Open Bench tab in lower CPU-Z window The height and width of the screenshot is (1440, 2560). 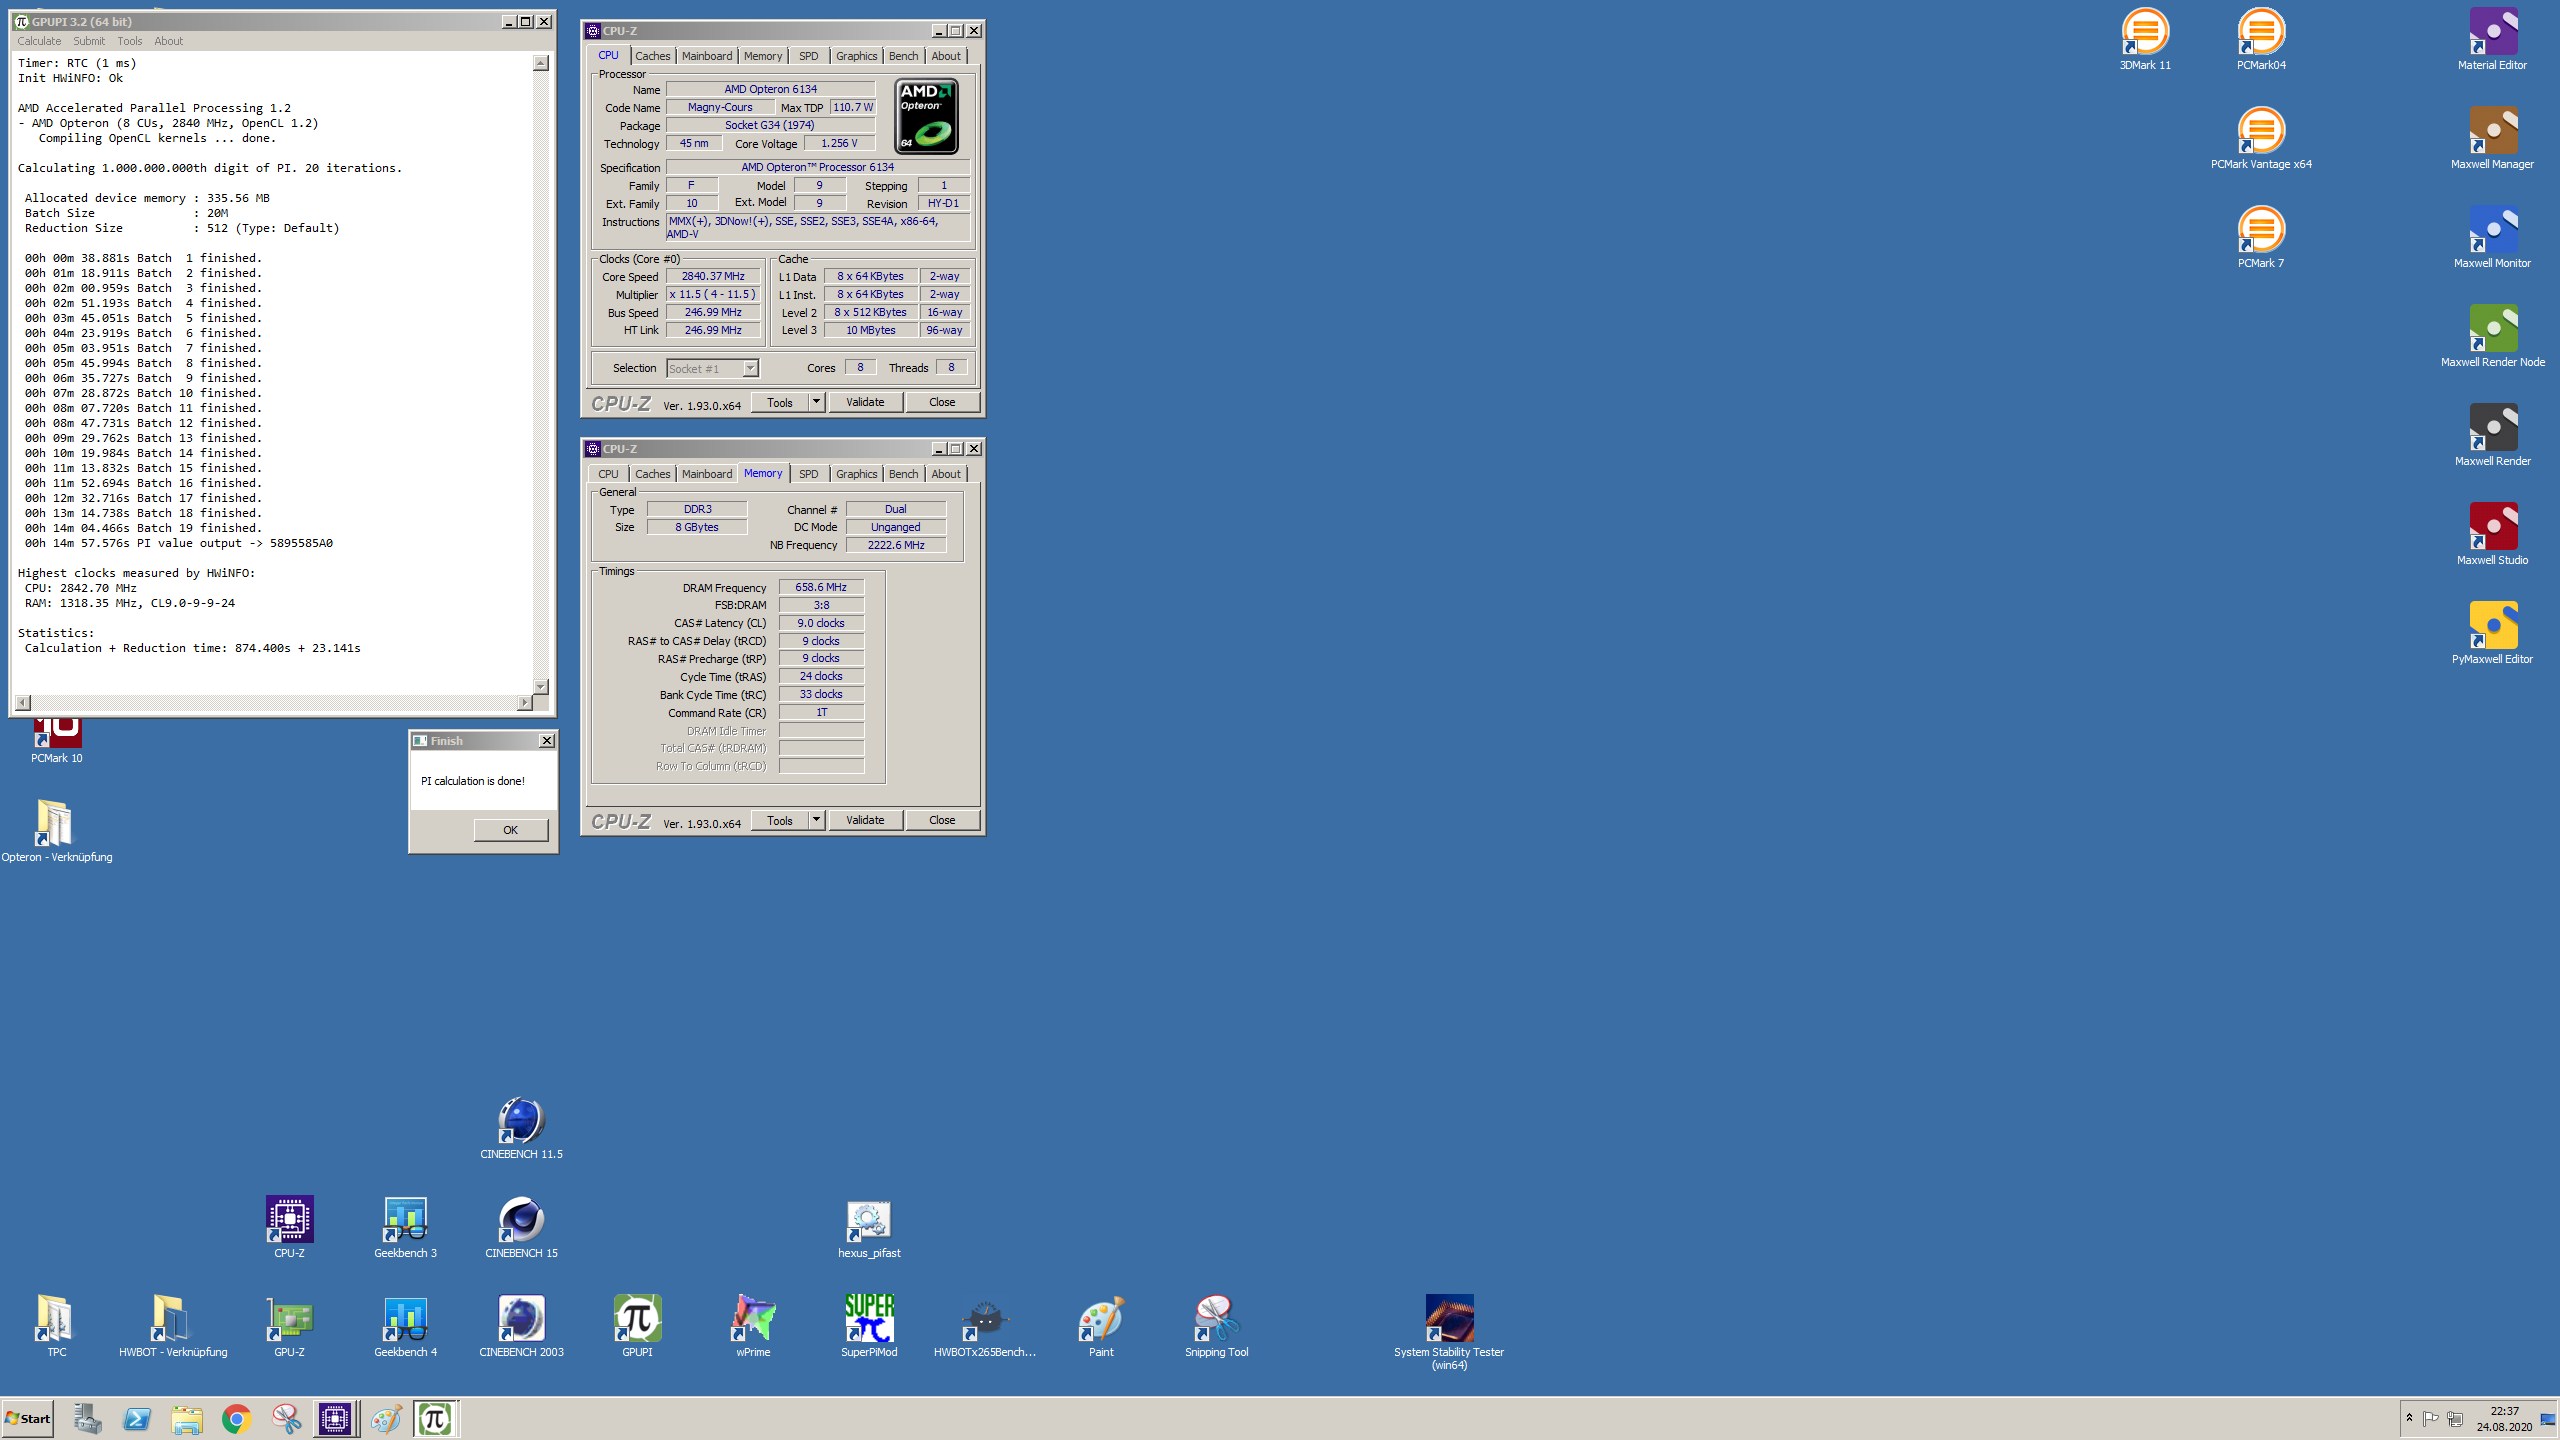[903, 474]
